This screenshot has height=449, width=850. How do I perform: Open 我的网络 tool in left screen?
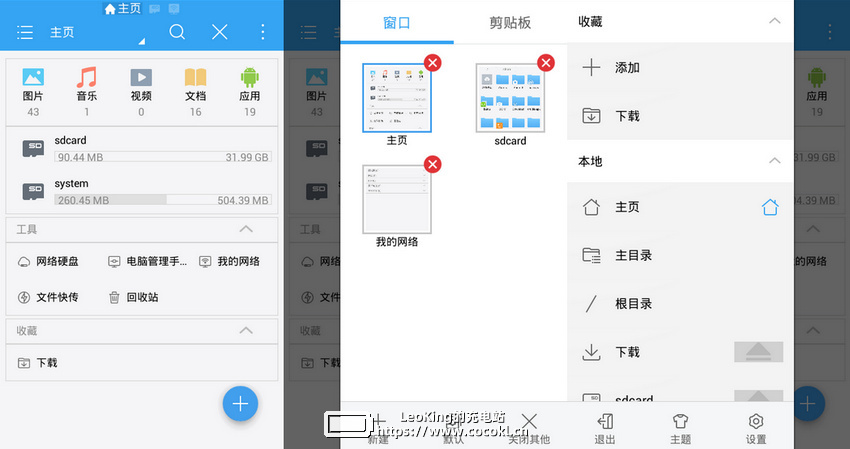click(229, 261)
